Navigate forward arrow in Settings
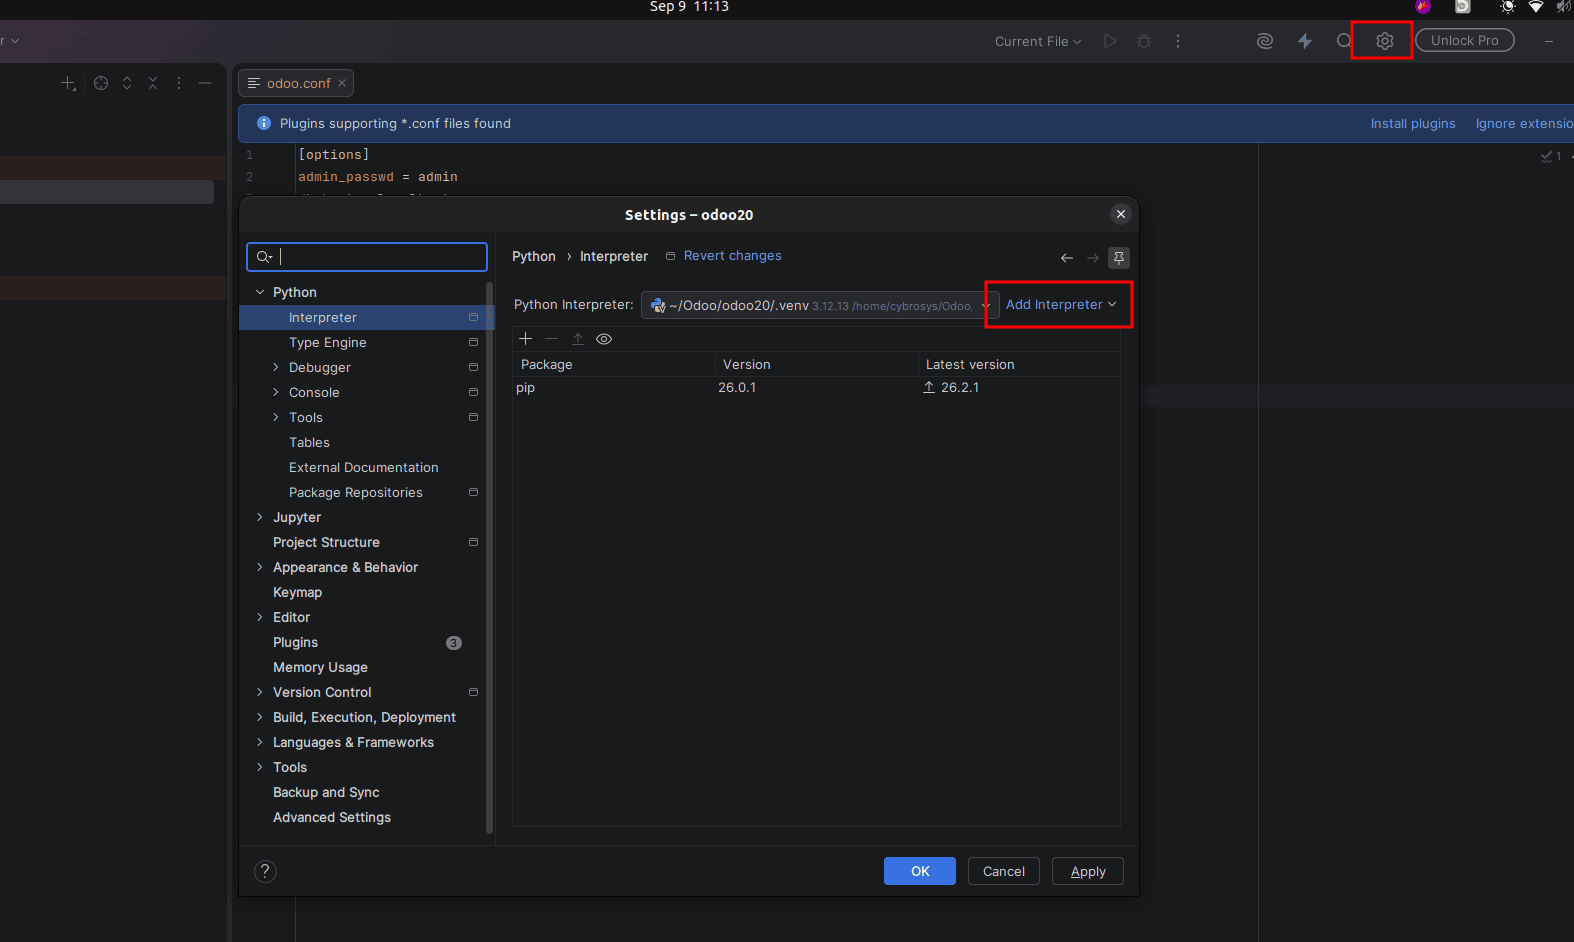1574x942 pixels. click(x=1093, y=258)
